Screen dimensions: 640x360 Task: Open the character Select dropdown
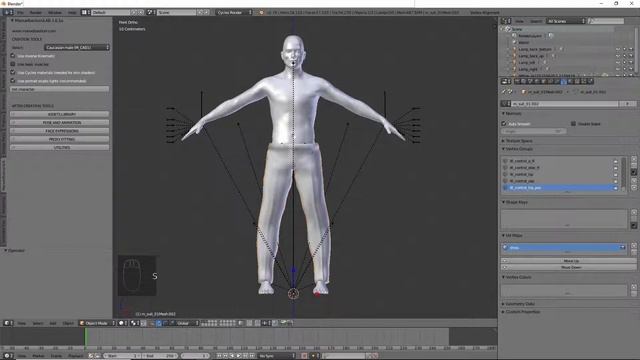pos(77,47)
